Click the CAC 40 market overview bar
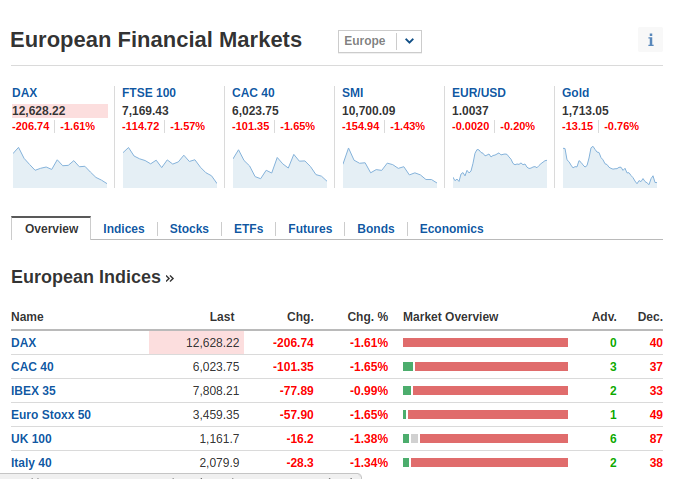Image resolution: width=679 pixels, height=479 pixels. pyautogui.click(x=485, y=367)
